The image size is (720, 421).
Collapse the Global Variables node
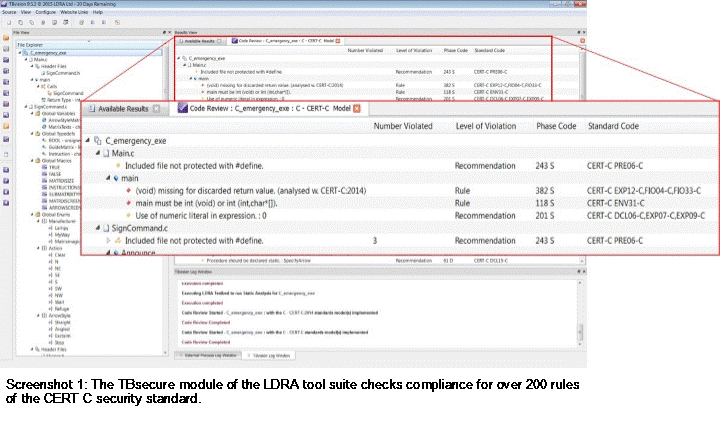point(32,113)
